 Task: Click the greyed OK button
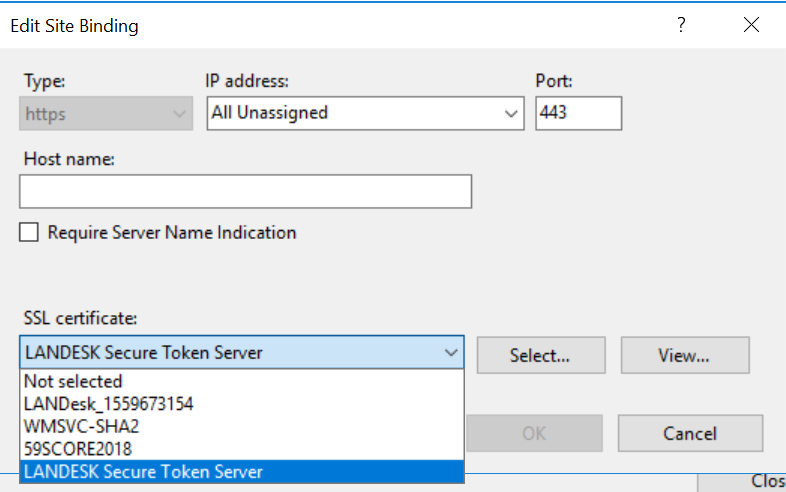click(x=534, y=433)
